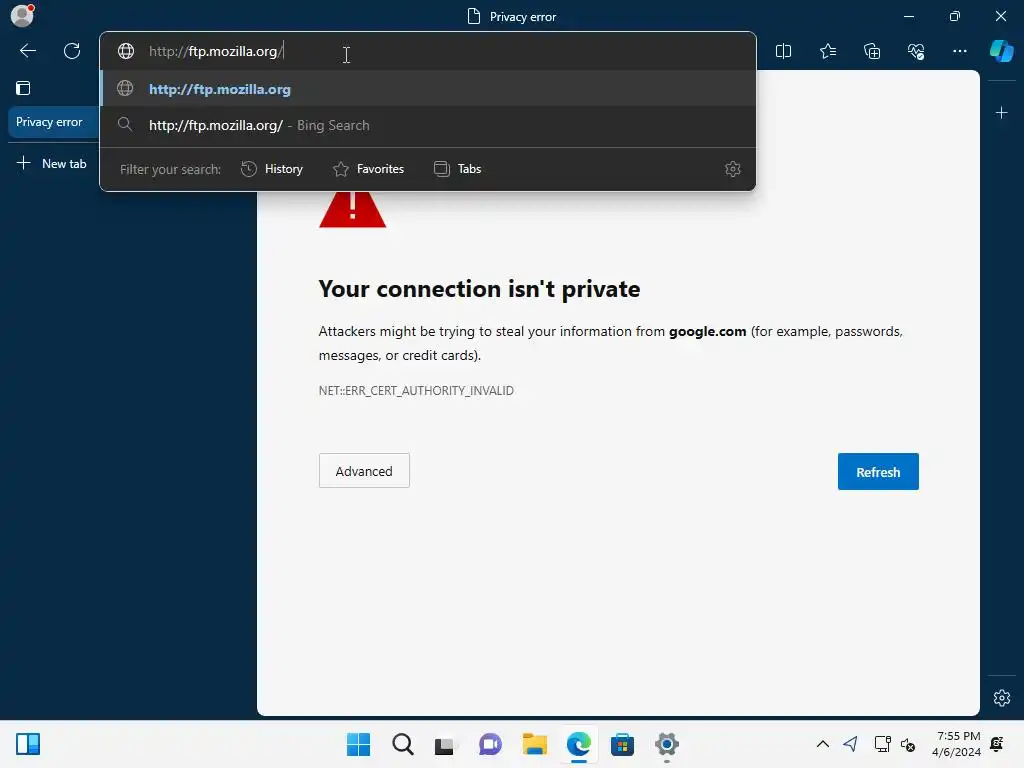Reload the page with the Refresh icon
Image resolution: width=1024 pixels, height=768 pixels.
72,51
